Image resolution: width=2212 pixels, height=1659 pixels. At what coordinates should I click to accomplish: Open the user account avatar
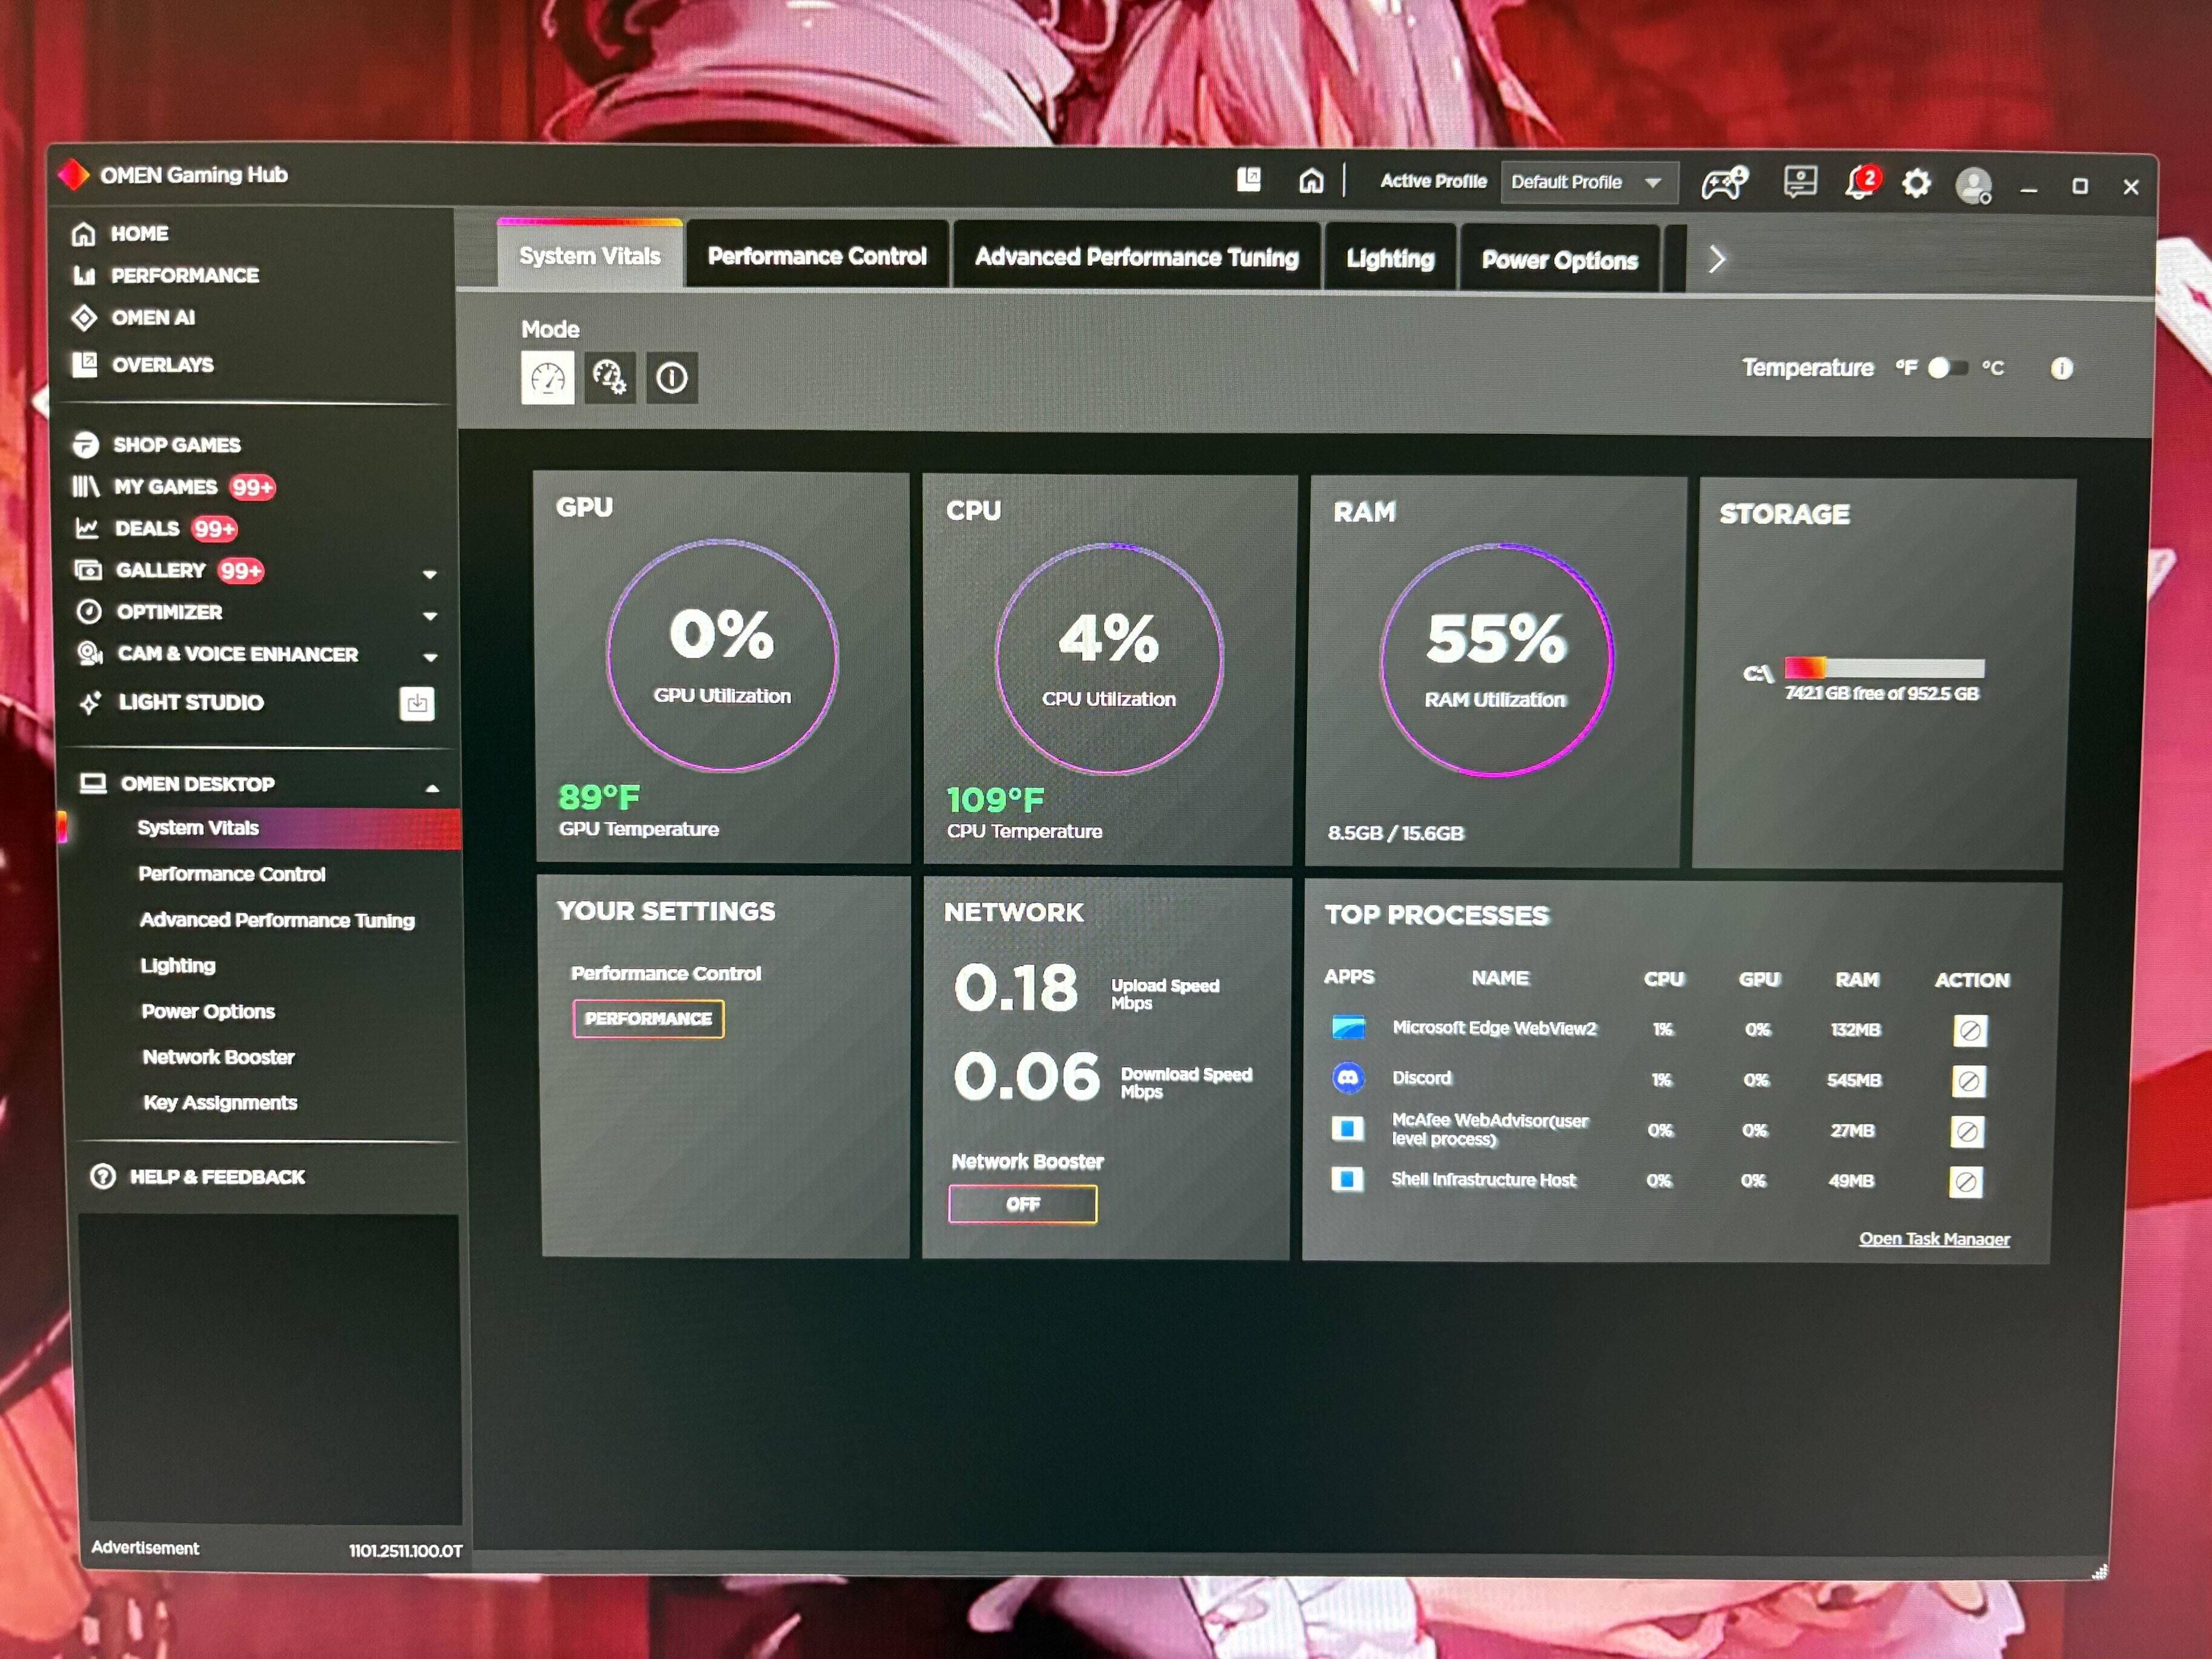1974,186
